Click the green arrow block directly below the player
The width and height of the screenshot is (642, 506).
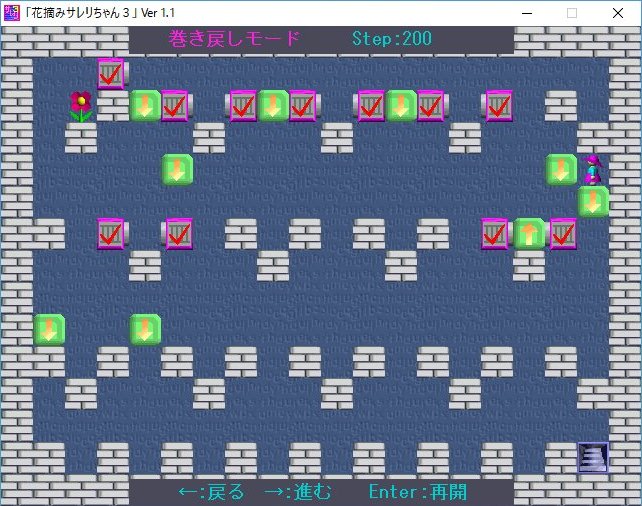pyautogui.click(x=593, y=201)
